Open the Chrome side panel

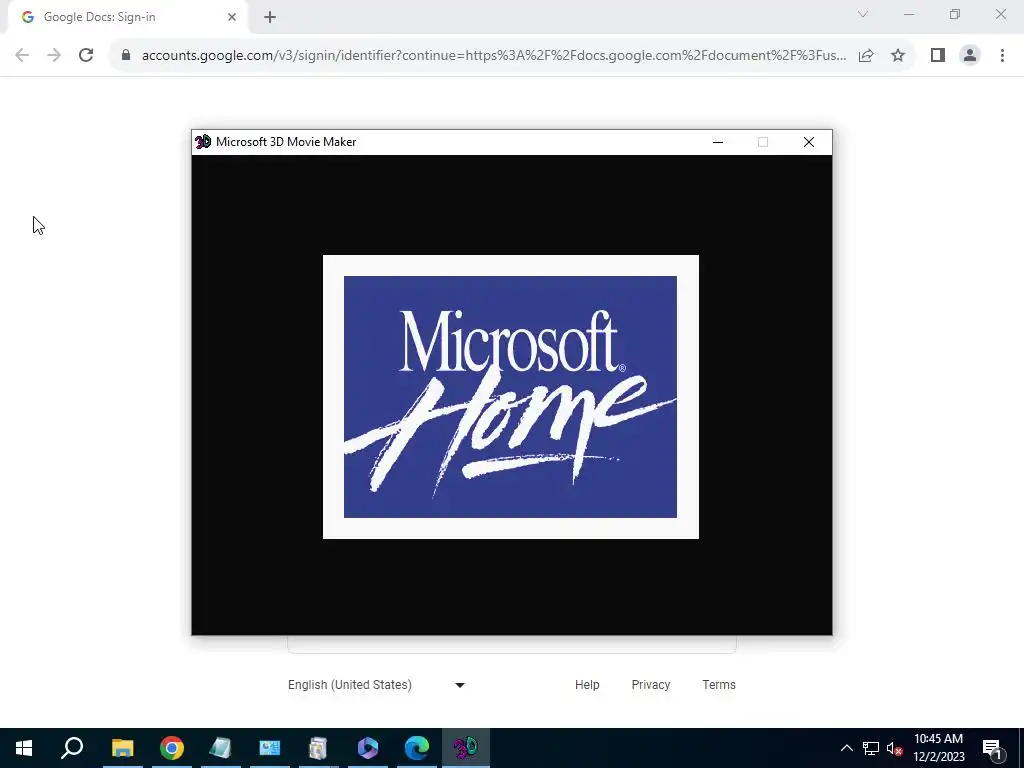point(938,55)
